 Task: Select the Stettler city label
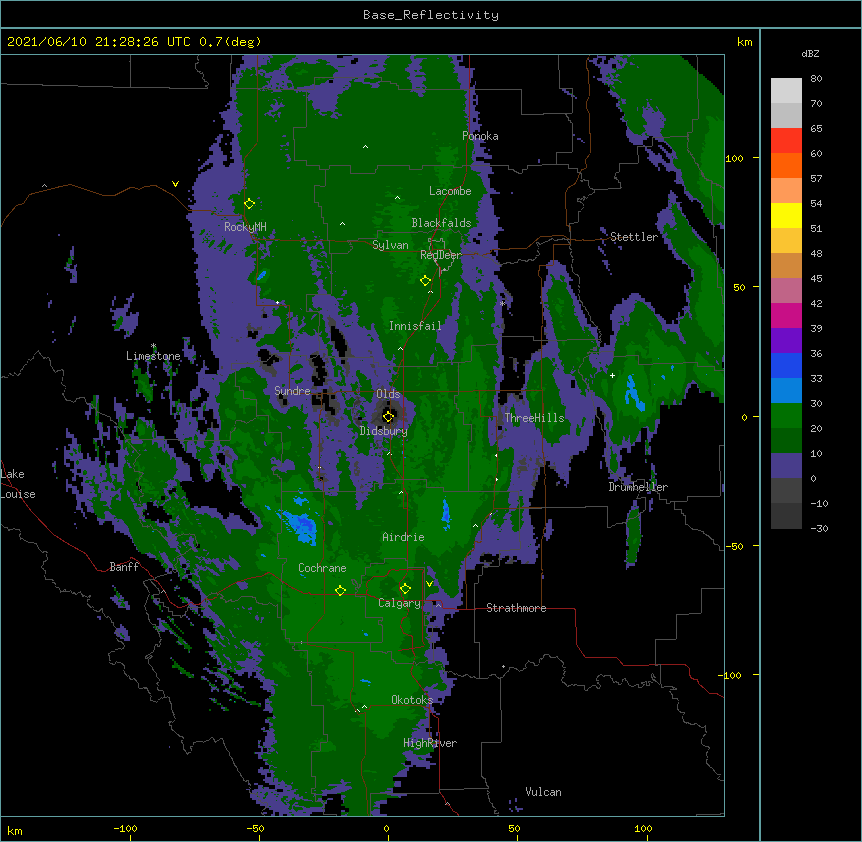point(634,237)
